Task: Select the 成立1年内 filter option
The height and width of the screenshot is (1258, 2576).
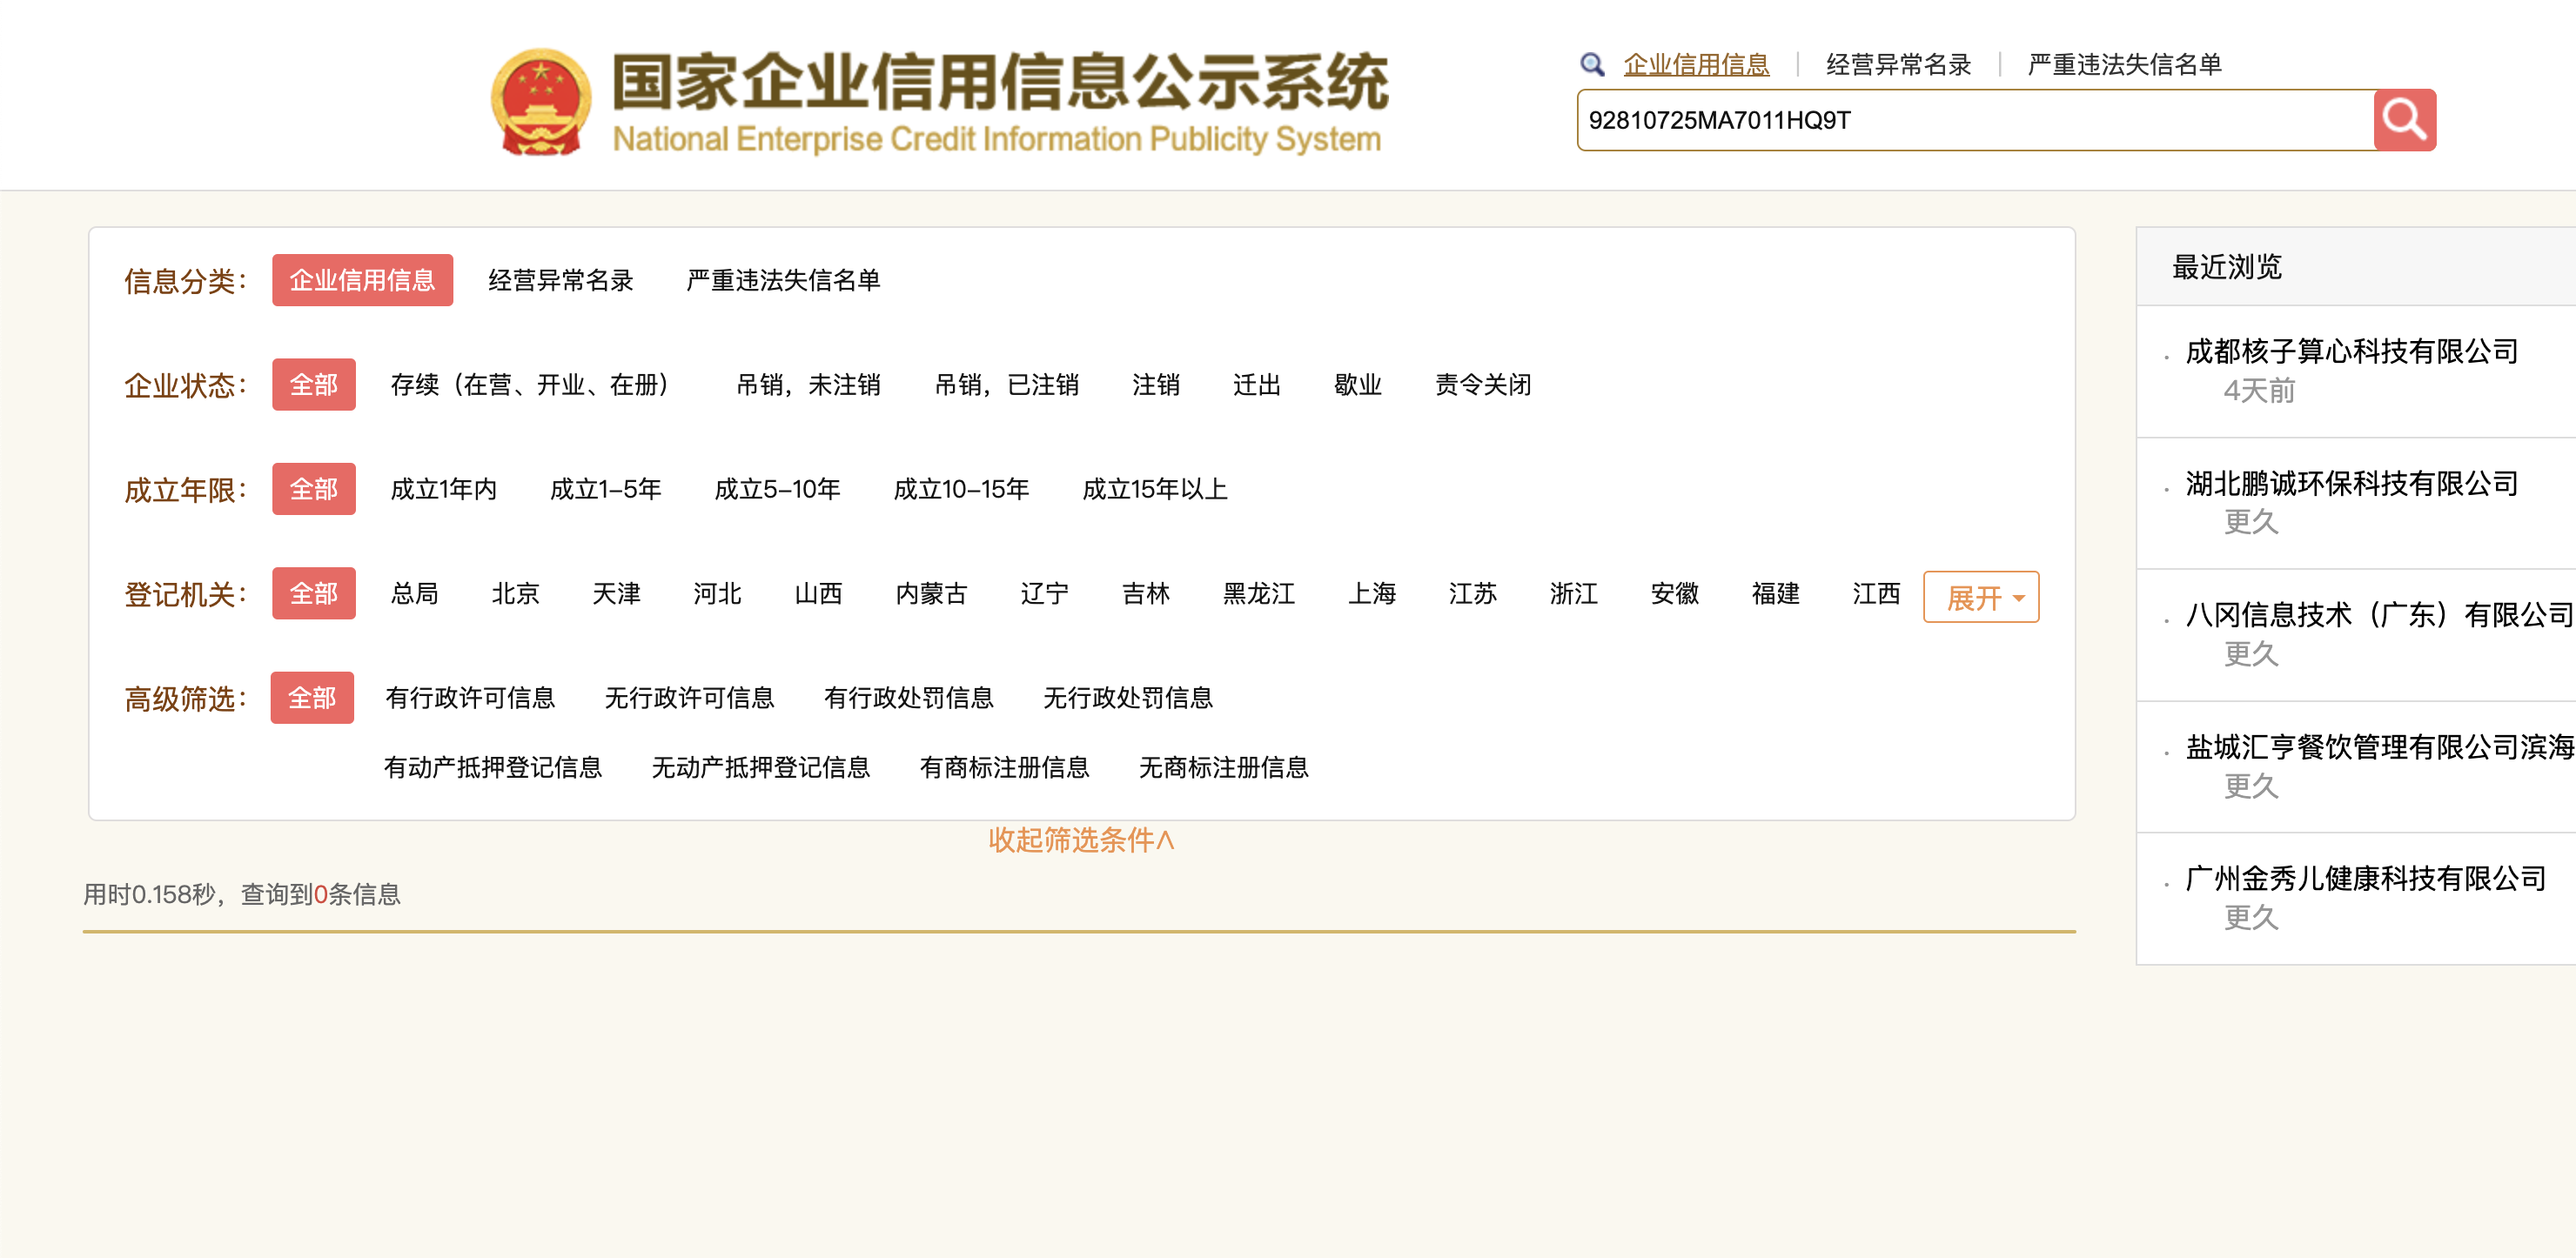Action: pos(443,489)
